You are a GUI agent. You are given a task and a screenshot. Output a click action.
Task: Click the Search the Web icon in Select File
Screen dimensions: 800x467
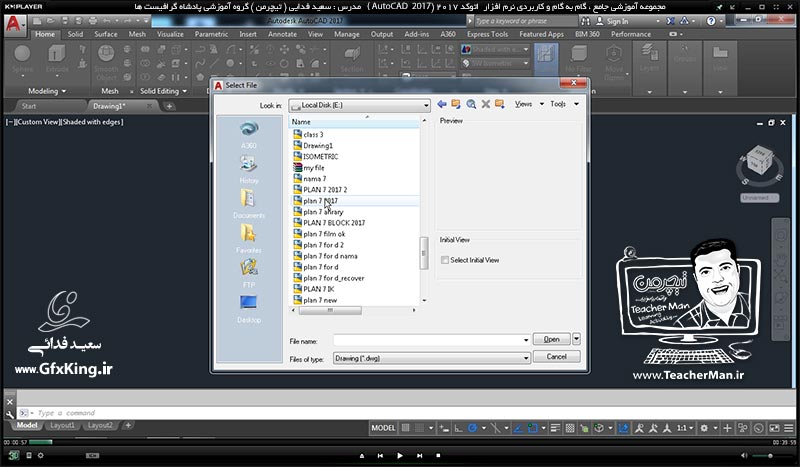coord(471,104)
